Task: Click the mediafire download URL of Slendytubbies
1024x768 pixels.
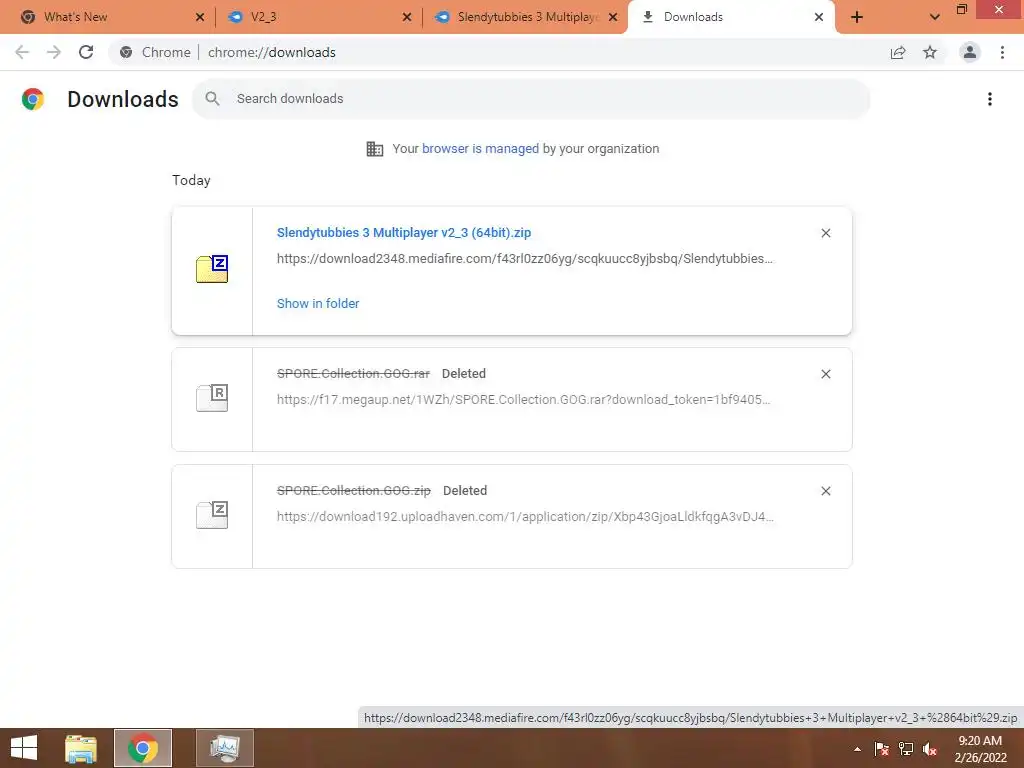Action: pos(524,259)
